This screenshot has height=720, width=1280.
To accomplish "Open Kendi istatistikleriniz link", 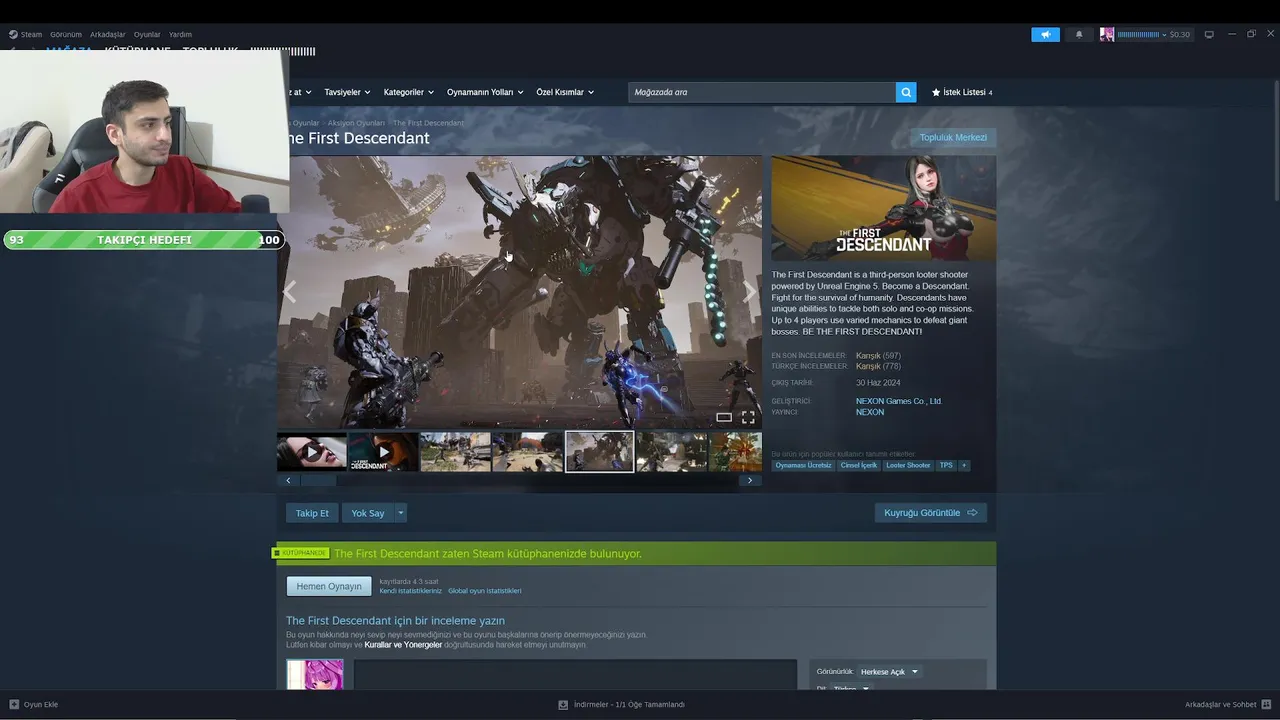I will pos(410,591).
